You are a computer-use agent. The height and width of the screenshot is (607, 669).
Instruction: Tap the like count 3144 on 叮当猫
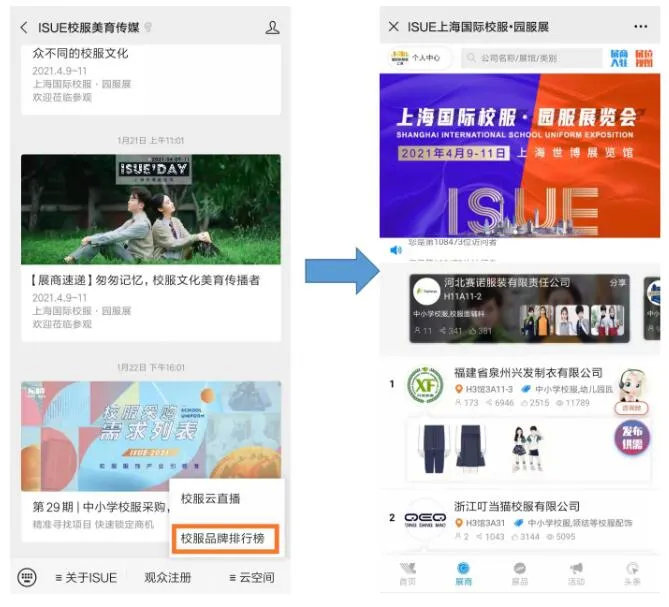tap(527, 537)
